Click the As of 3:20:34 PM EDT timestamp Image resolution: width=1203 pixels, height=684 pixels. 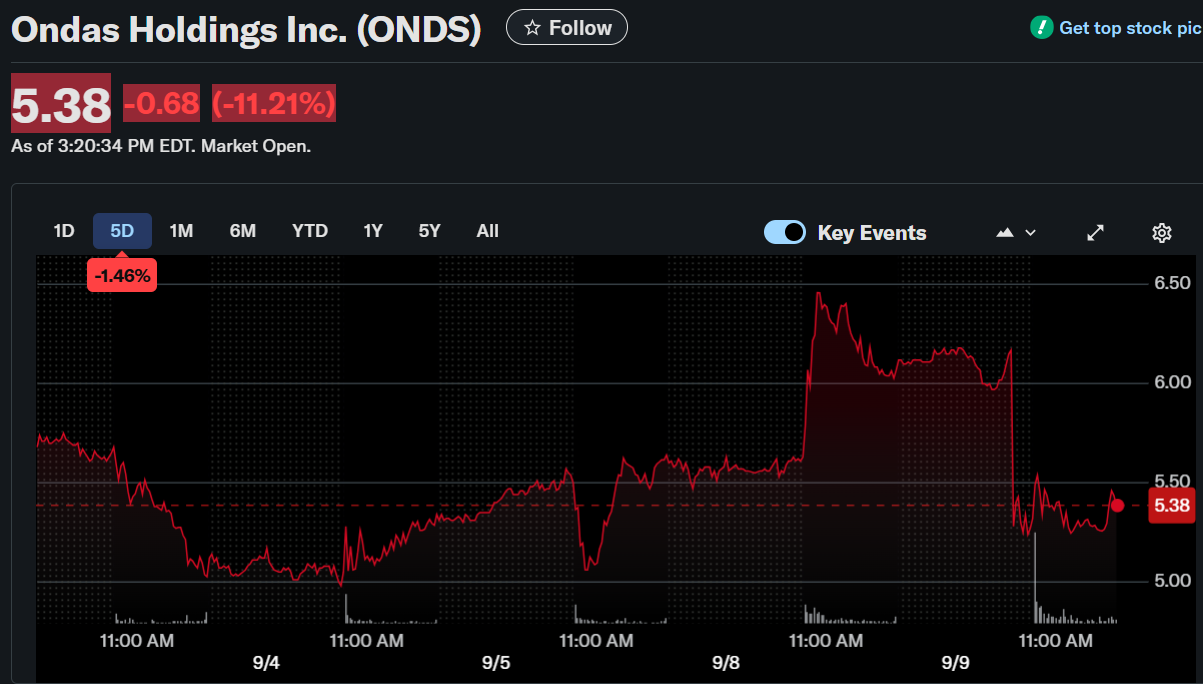coord(161,146)
